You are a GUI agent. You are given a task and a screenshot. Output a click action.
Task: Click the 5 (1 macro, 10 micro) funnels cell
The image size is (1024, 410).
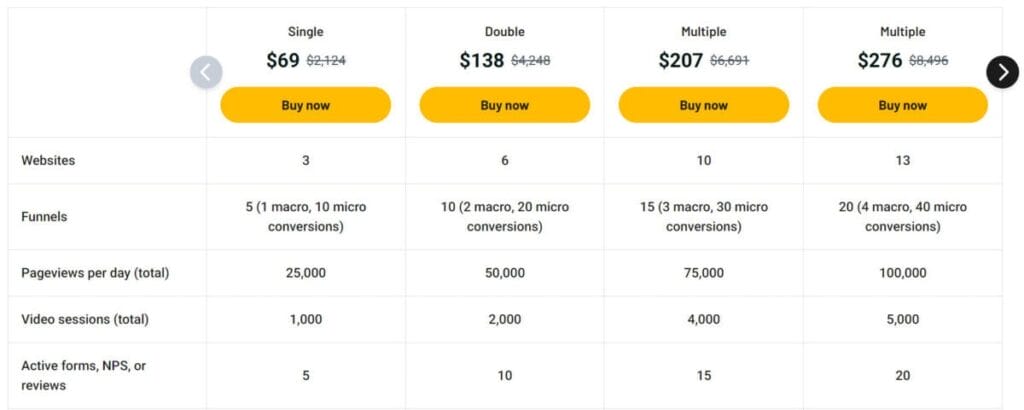pos(306,217)
